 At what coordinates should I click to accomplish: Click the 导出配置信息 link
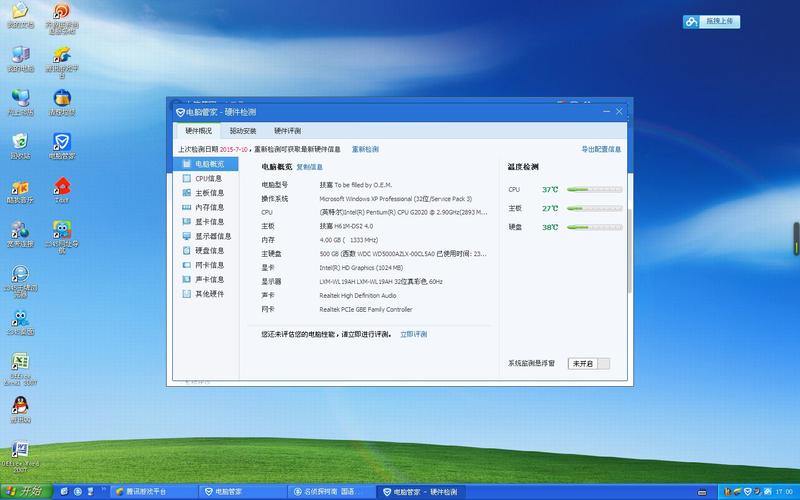coord(601,149)
